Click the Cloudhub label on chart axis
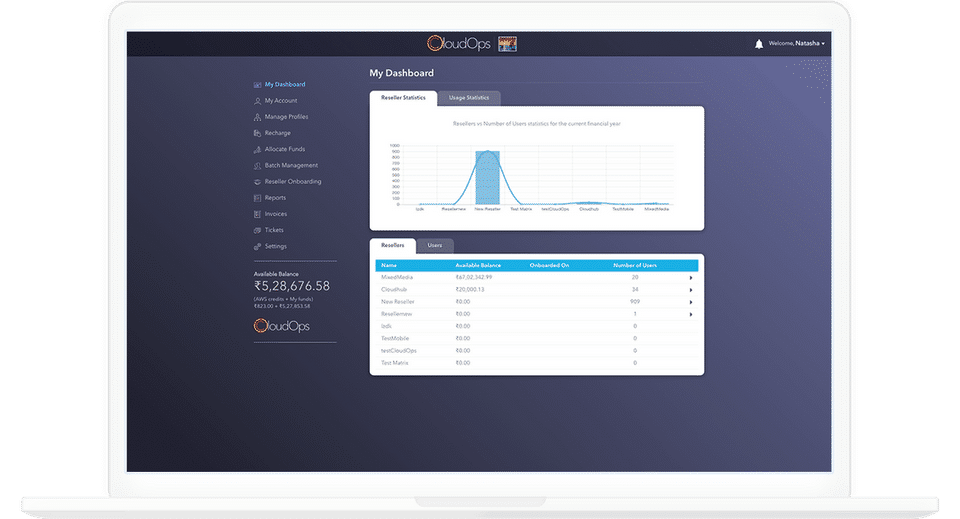Viewport: 960px width, 519px height. coord(589,209)
